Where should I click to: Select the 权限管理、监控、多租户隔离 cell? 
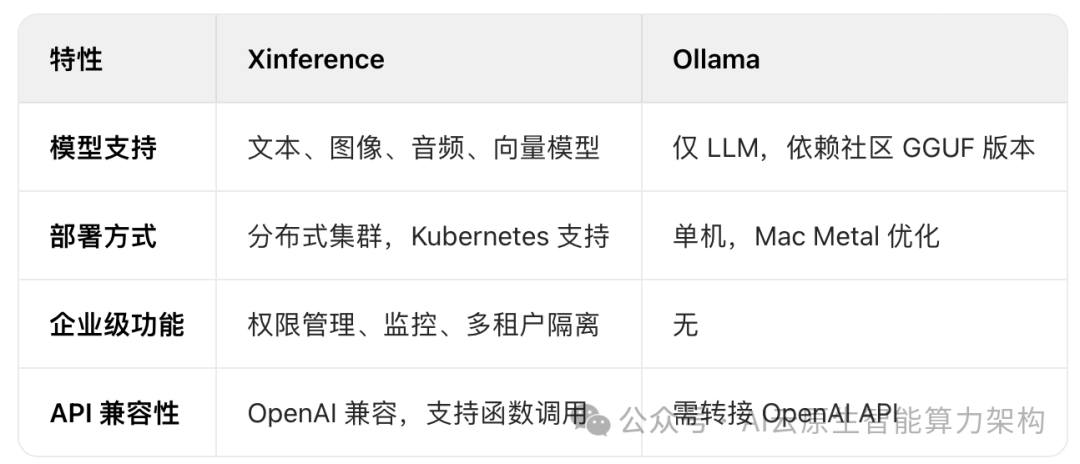tap(424, 325)
